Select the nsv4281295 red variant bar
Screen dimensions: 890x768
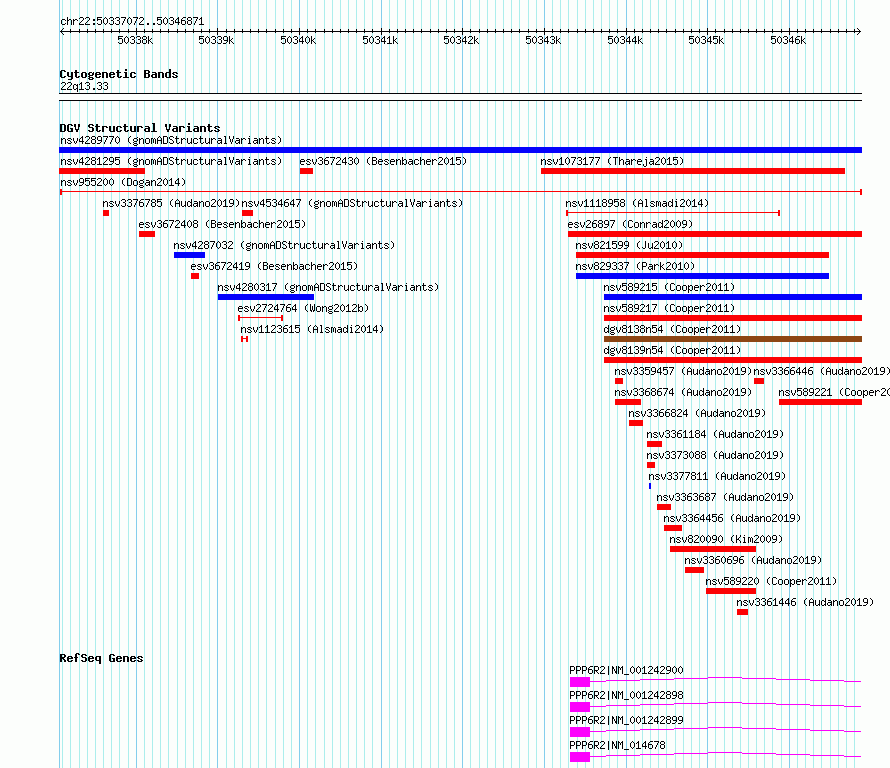tap(102, 171)
